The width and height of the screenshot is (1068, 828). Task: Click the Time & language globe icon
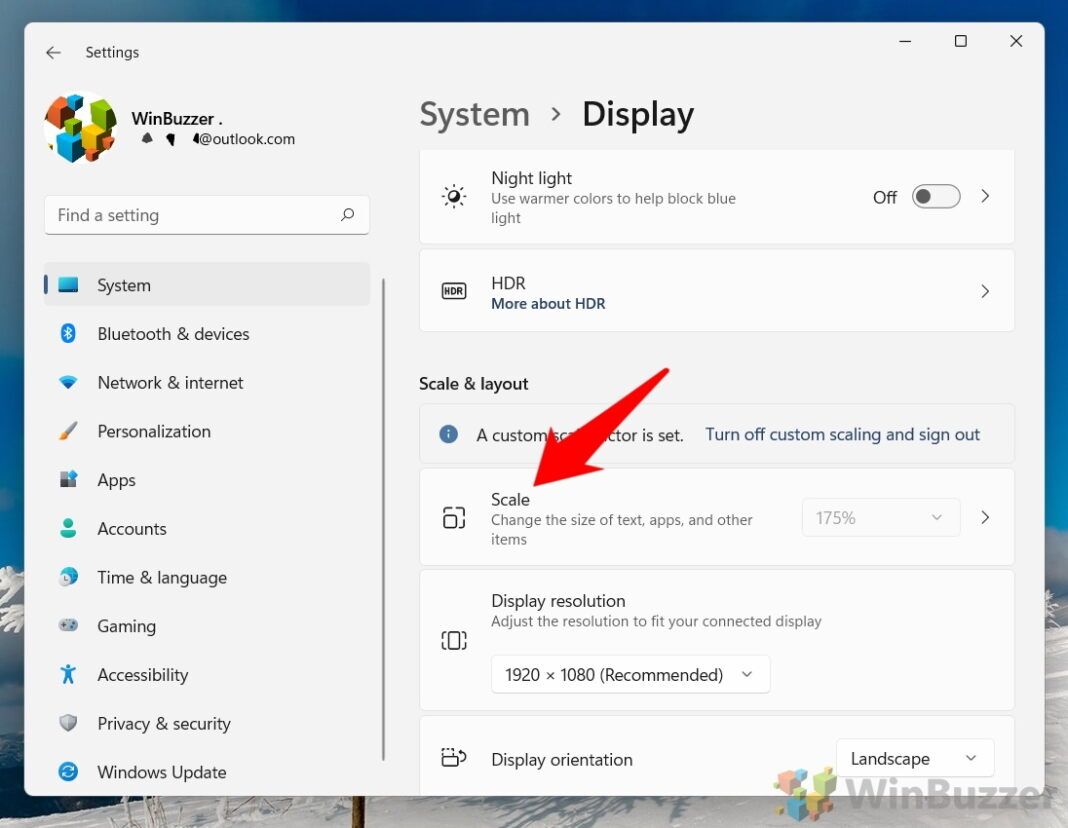tap(68, 577)
